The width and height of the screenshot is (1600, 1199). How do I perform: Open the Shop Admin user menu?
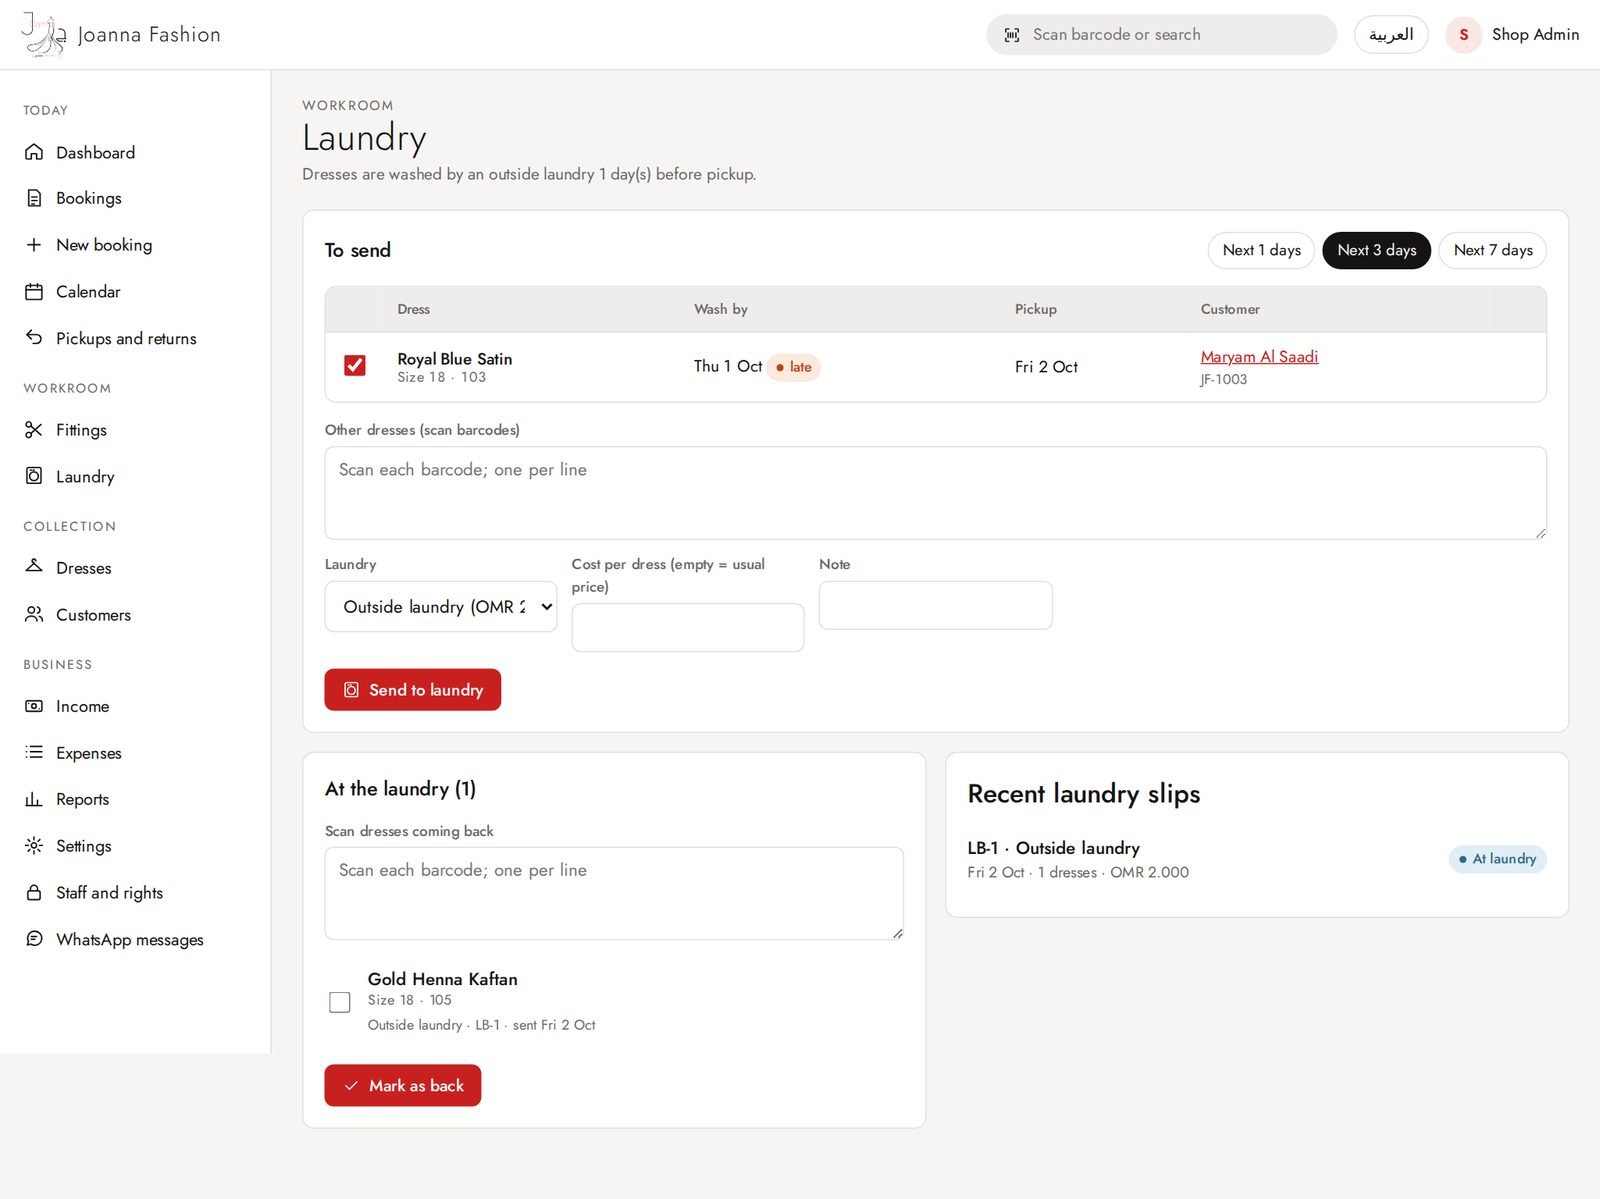click(1513, 35)
